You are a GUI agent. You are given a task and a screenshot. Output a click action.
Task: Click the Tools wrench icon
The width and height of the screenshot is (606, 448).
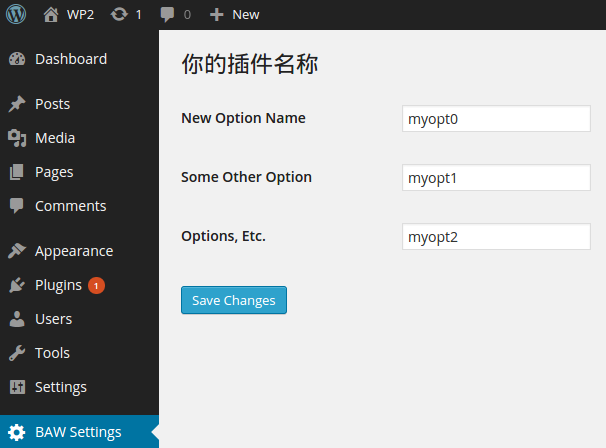pos(17,353)
